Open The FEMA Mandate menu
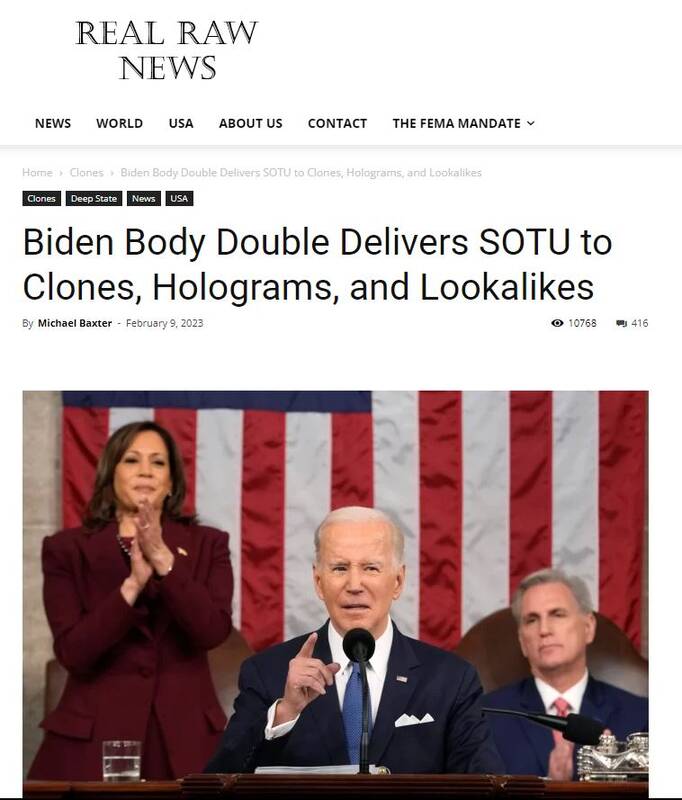Viewport: 682px width, 800px height. [457, 123]
